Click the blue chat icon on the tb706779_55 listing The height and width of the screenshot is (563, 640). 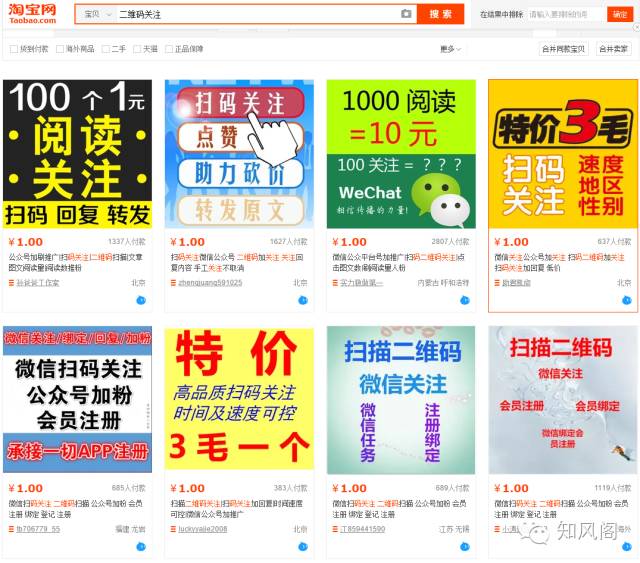(141, 547)
